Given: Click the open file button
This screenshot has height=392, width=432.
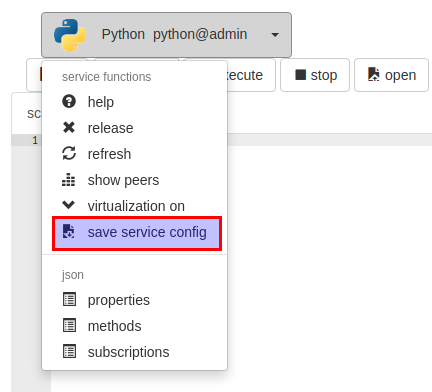Looking at the screenshot, I should (391, 75).
